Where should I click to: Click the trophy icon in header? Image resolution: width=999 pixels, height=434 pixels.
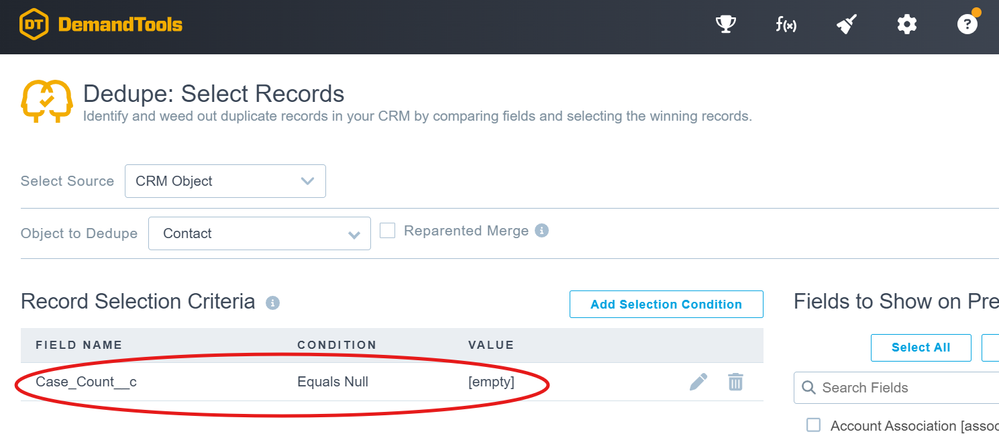(726, 24)
